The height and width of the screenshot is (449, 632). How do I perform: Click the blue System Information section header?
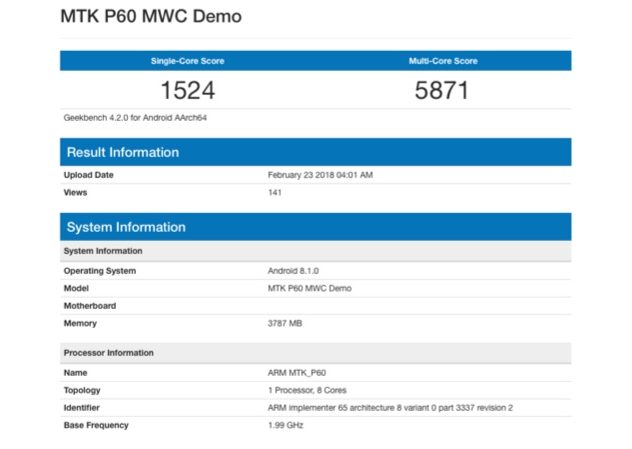point(126,227)
